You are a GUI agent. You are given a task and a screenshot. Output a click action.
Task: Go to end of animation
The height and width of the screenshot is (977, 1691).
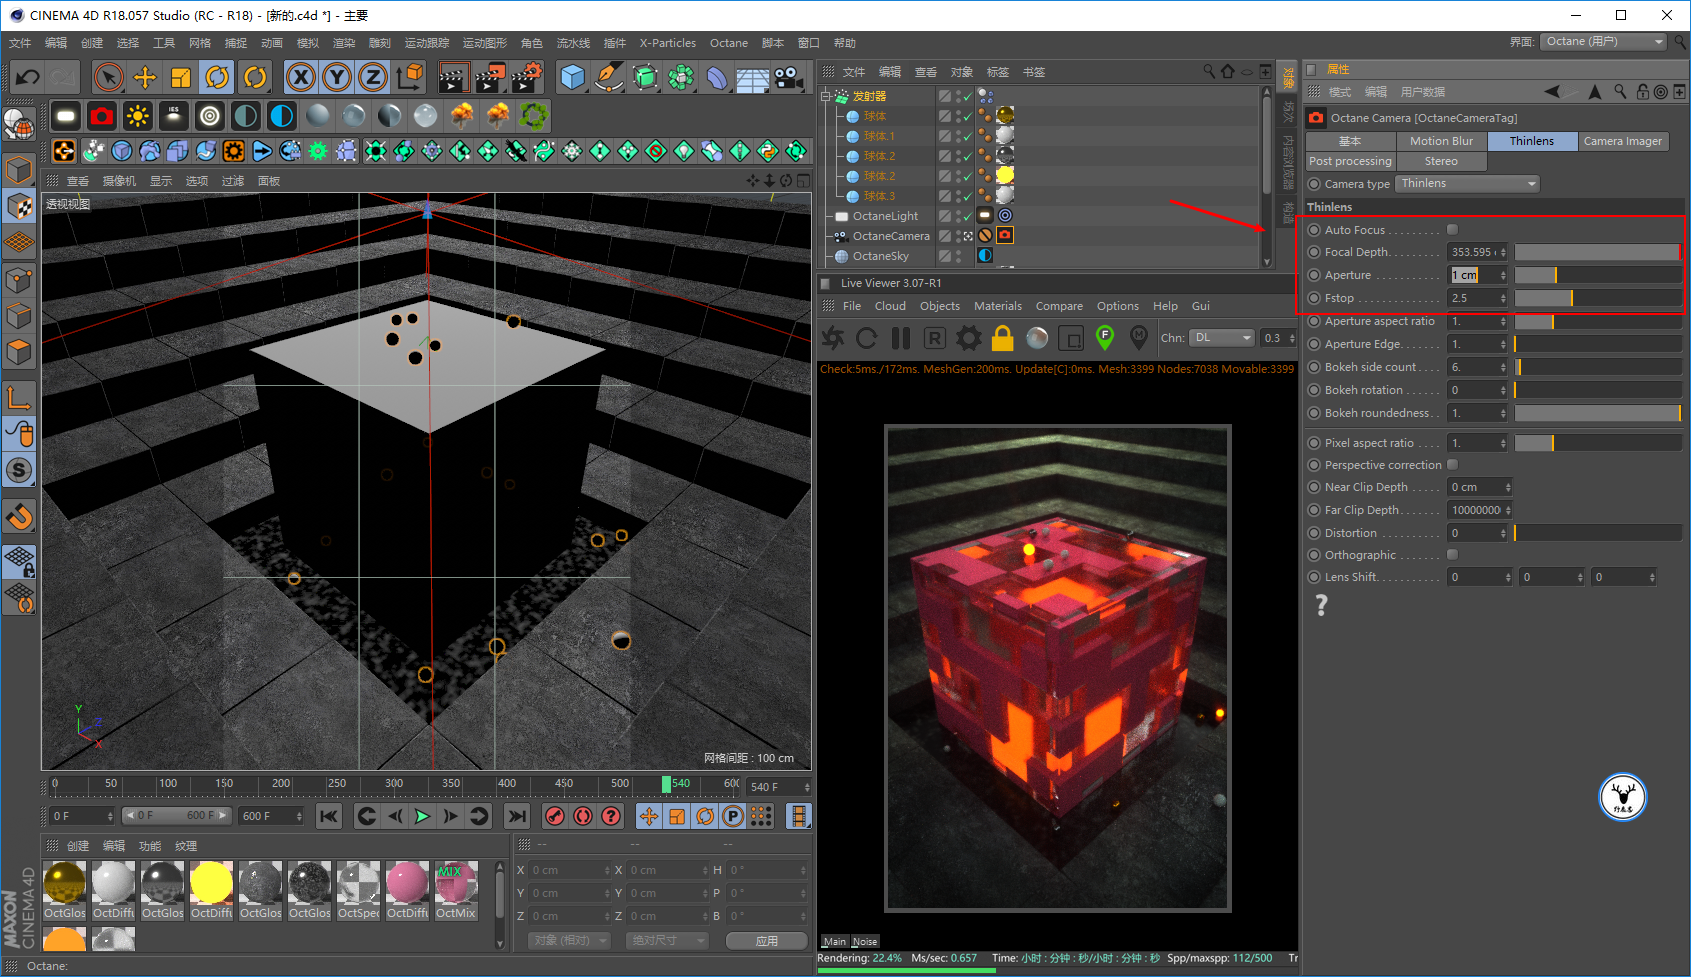click(x=516, y=816)
